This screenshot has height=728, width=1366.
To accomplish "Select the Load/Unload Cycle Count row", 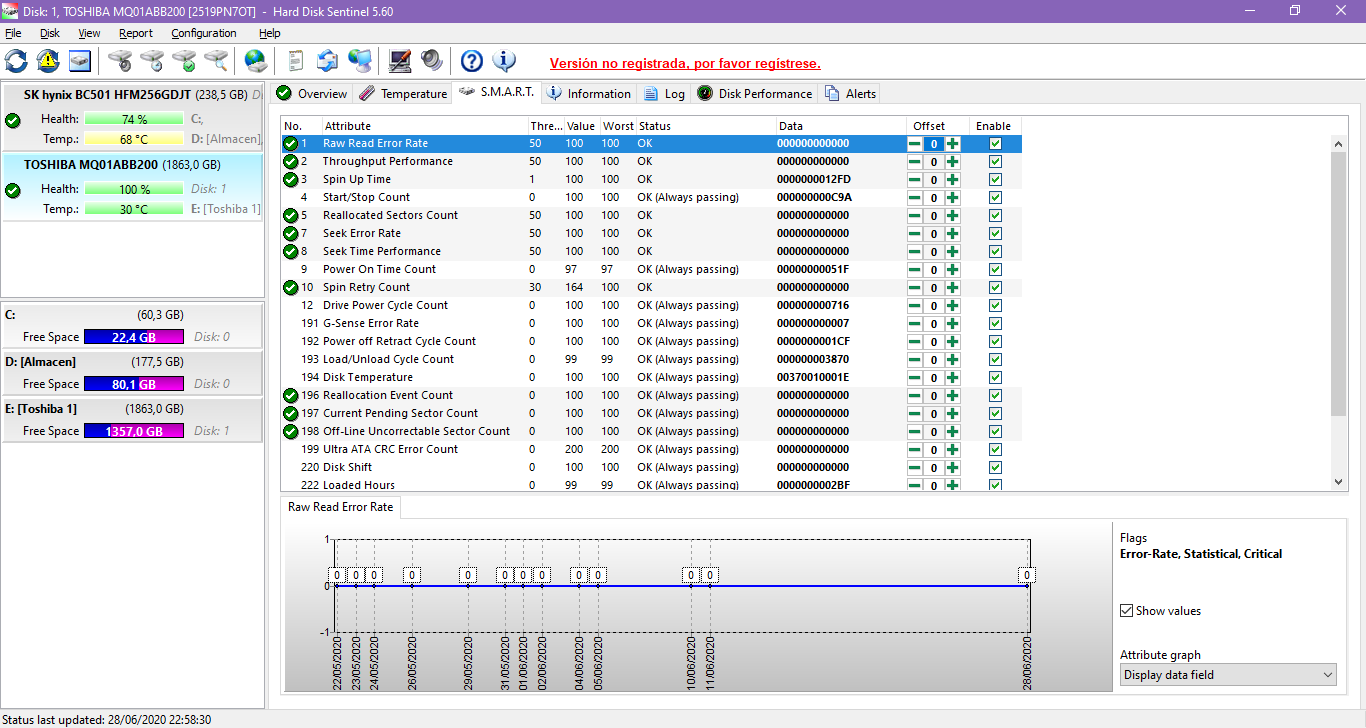I will click(x=651, y=359).
